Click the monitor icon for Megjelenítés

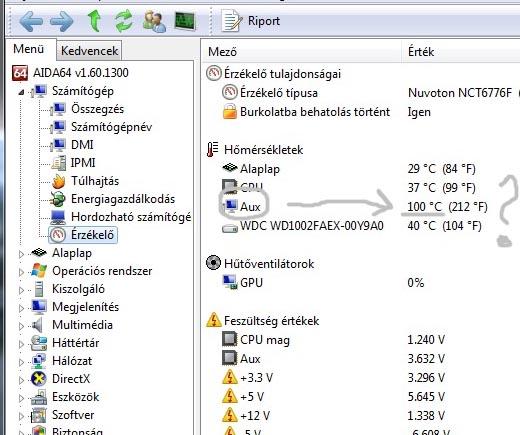click(x=39, y=307)
